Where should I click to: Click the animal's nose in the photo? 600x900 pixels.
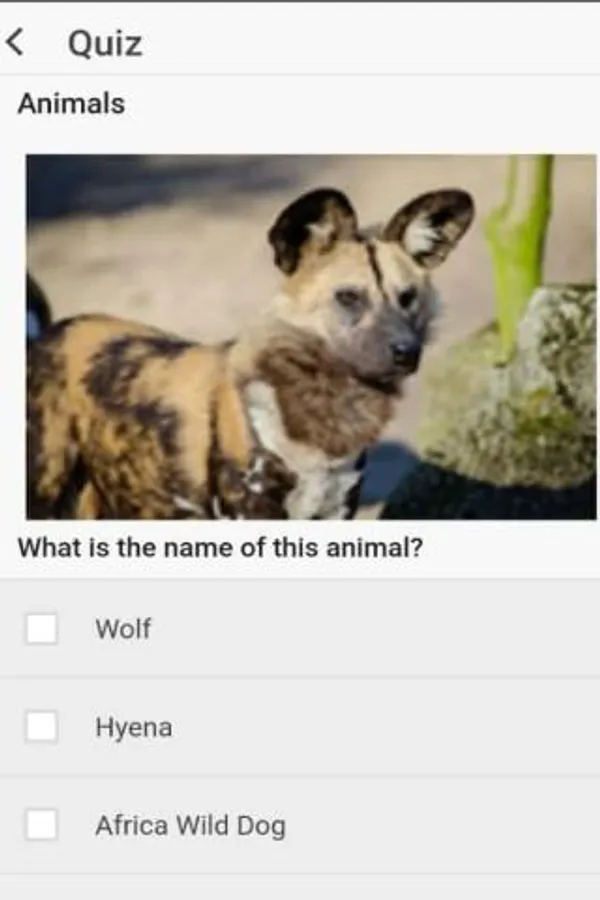(x=405, y=350)
